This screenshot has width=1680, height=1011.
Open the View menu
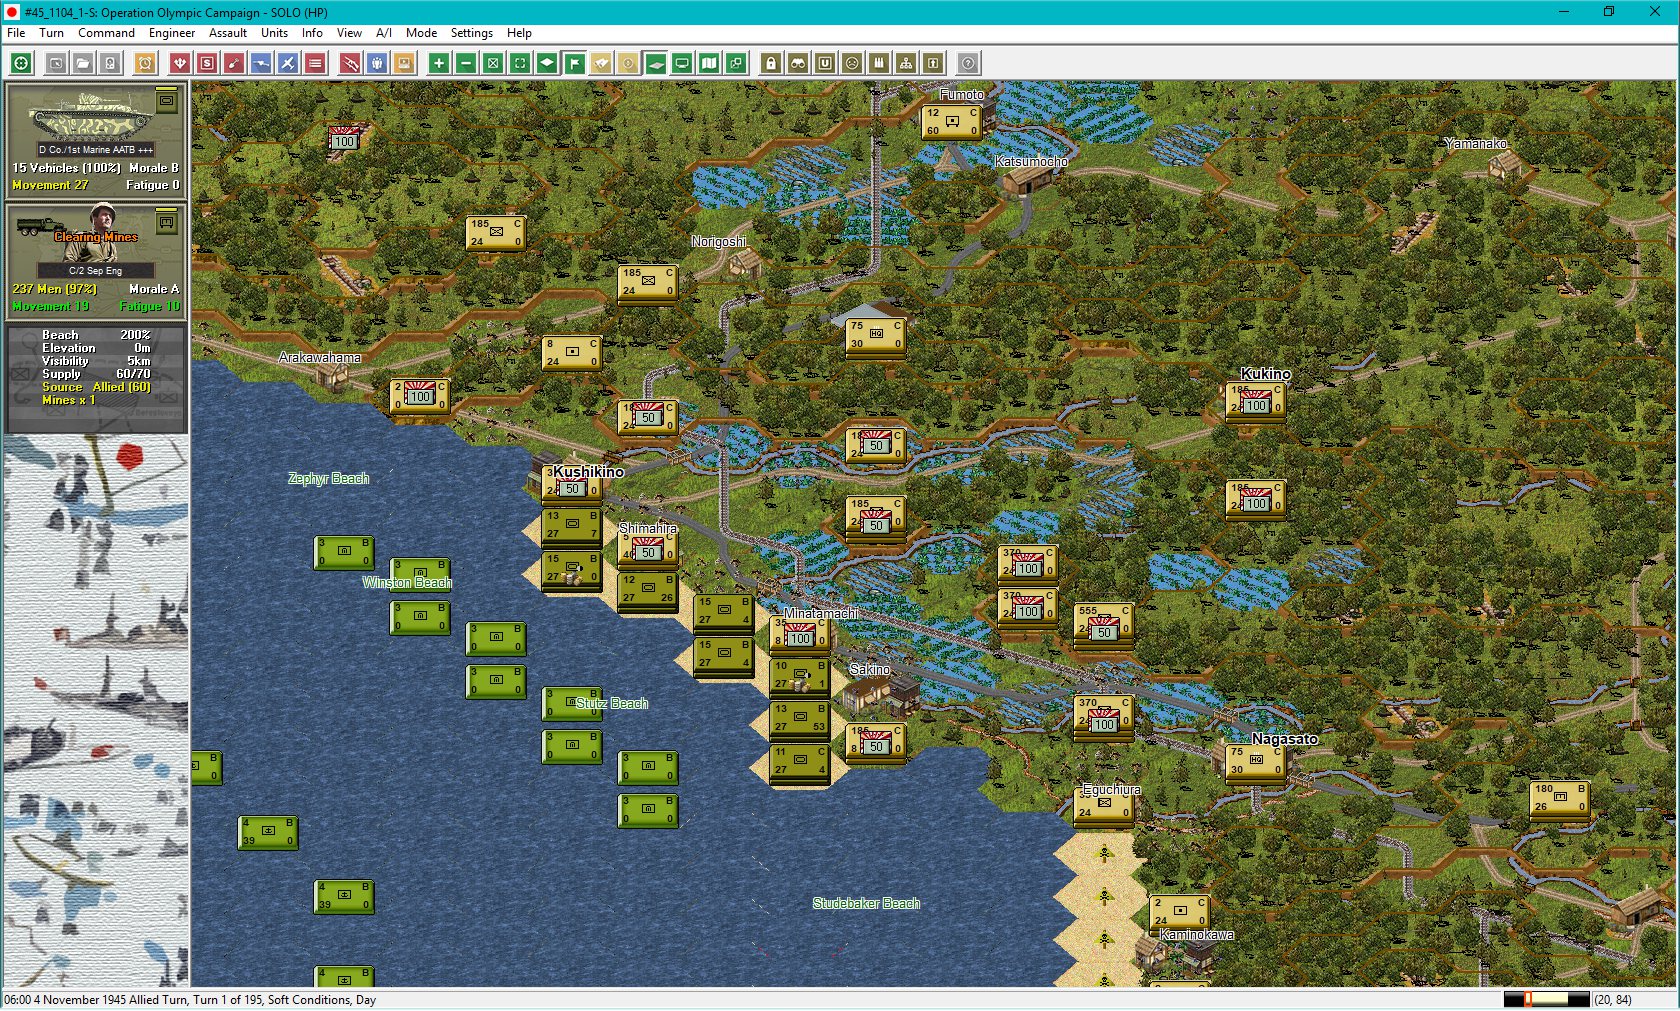349,33
